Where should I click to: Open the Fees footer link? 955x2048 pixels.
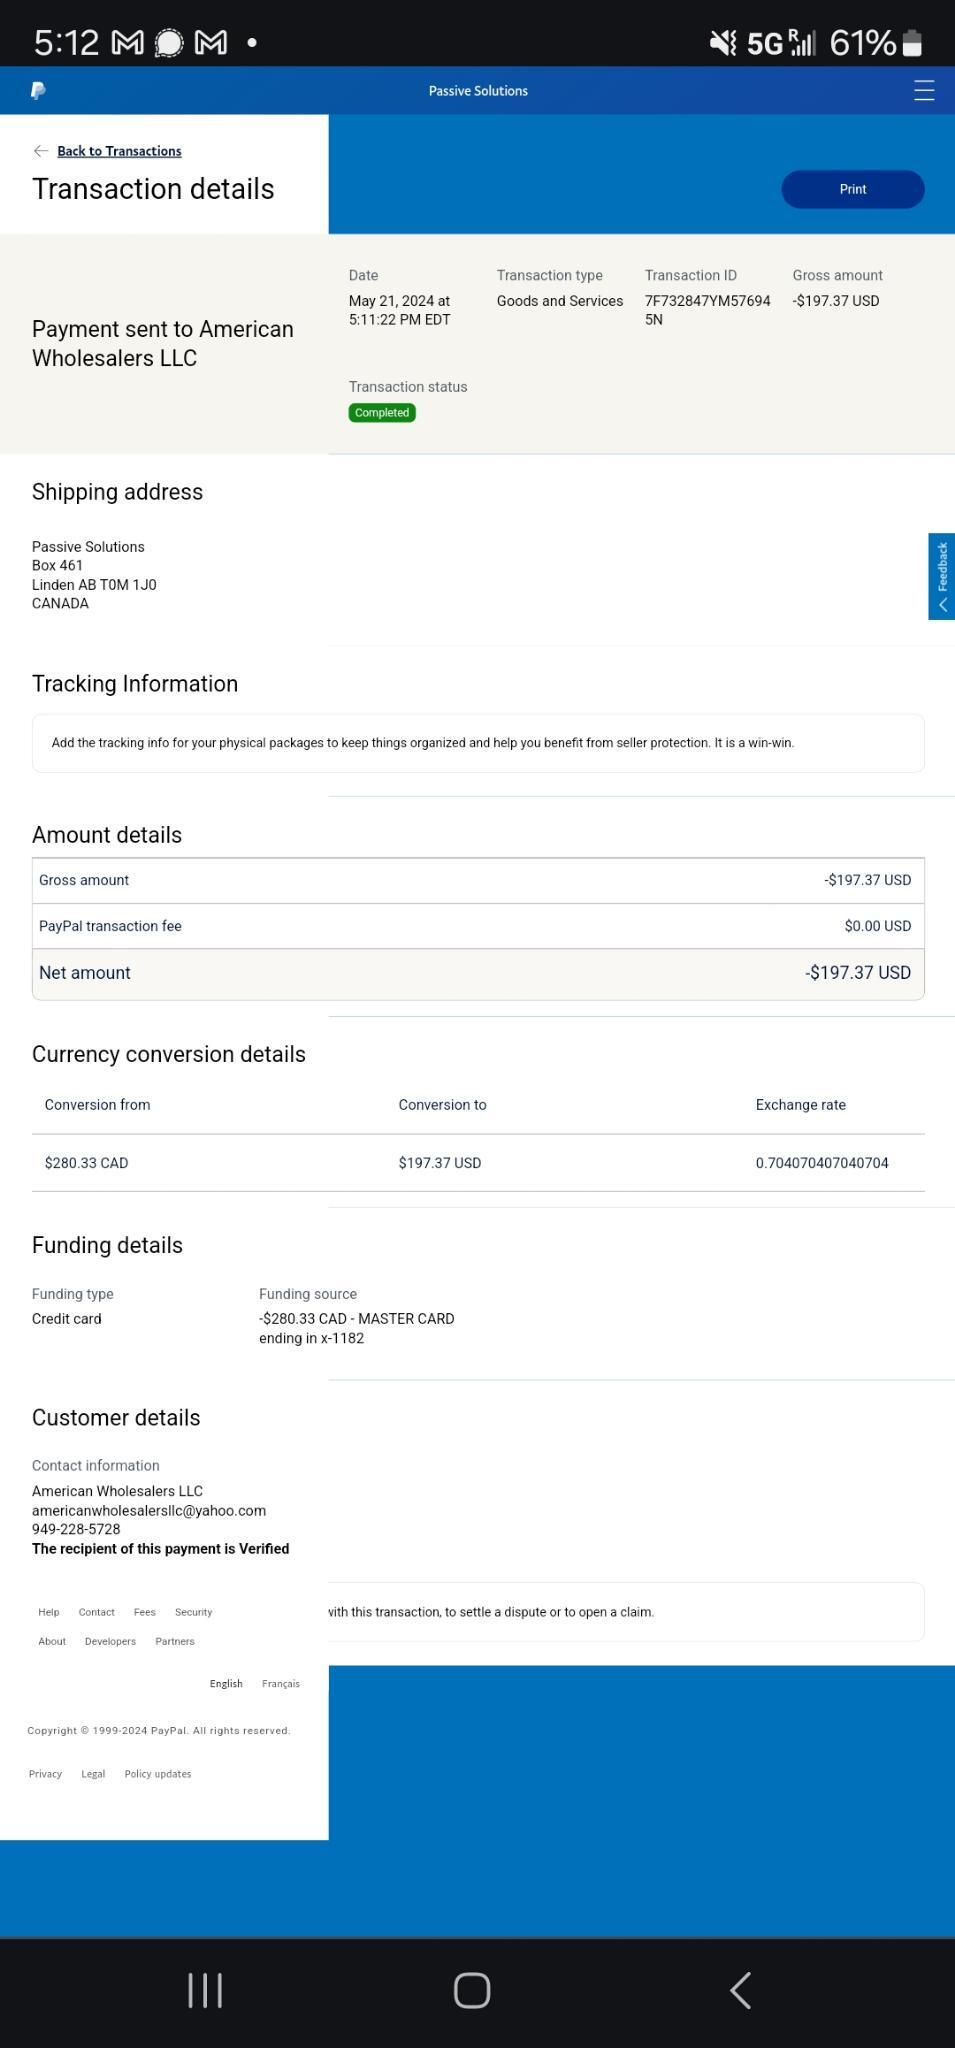coord(144,1612)
